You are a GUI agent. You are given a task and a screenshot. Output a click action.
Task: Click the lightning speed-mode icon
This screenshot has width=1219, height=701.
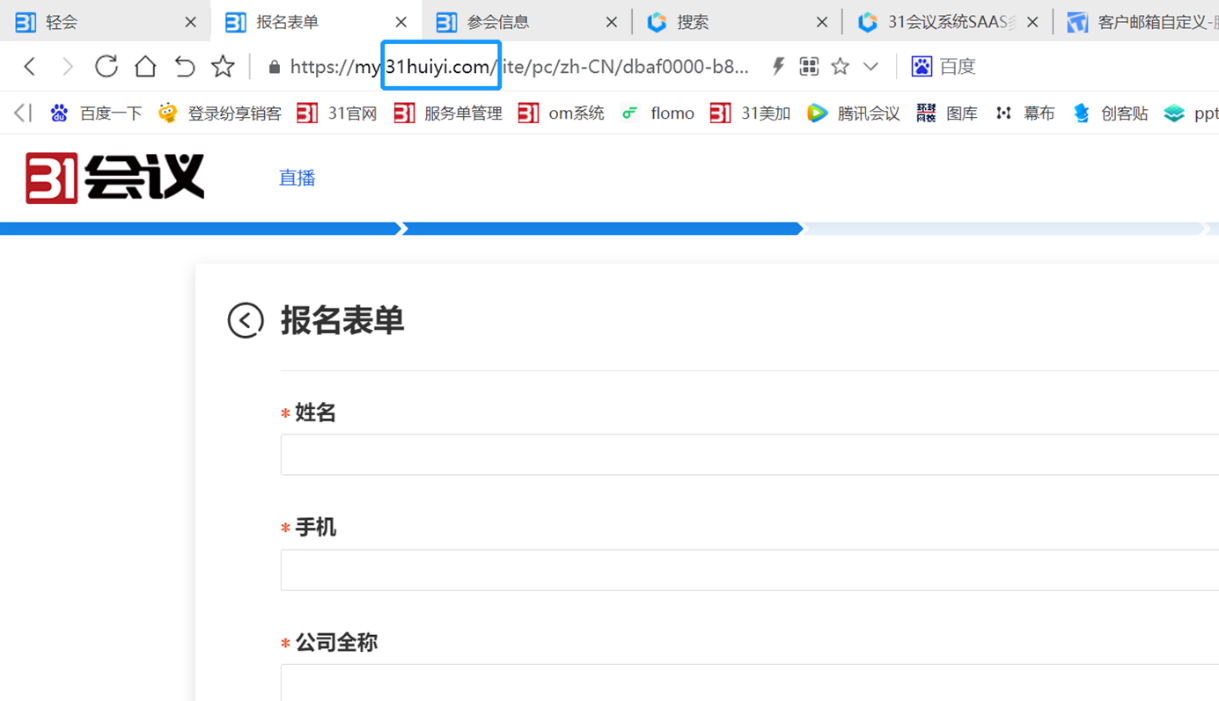point(778,67)
